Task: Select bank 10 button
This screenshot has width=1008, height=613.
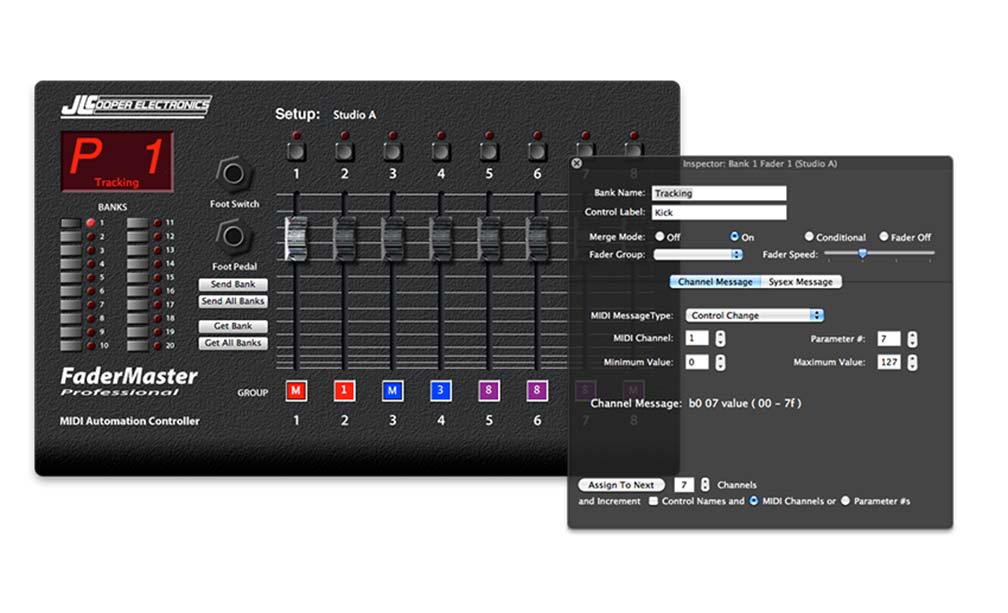Action: (71, 346)
